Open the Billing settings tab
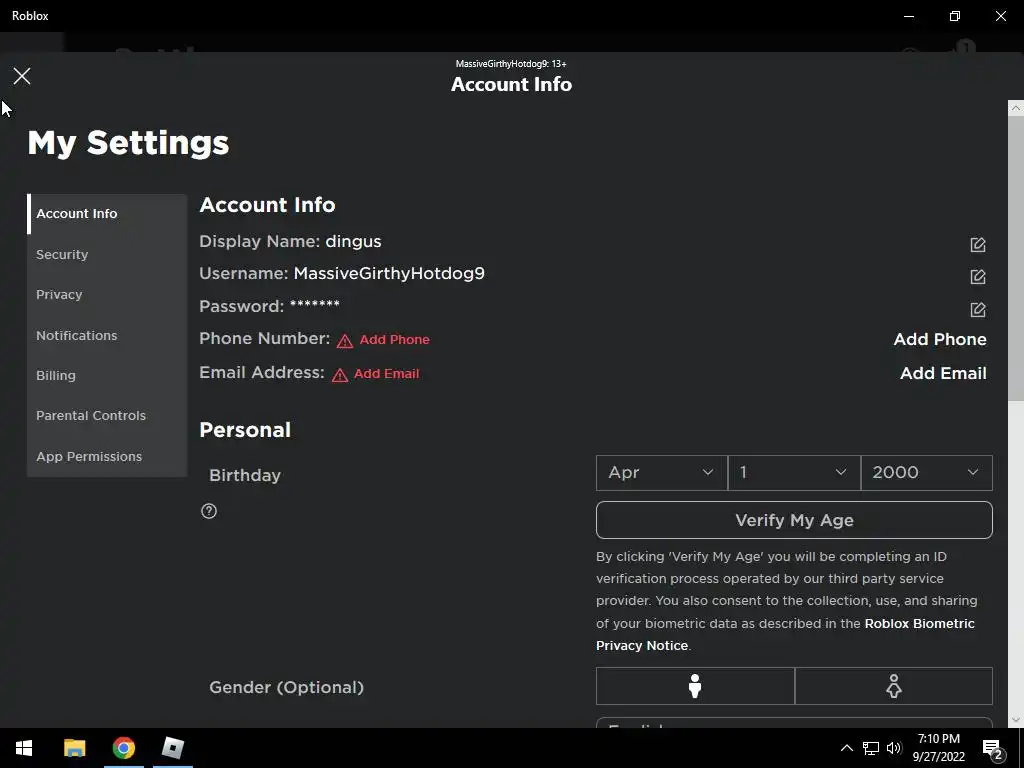 pos(107,376)
